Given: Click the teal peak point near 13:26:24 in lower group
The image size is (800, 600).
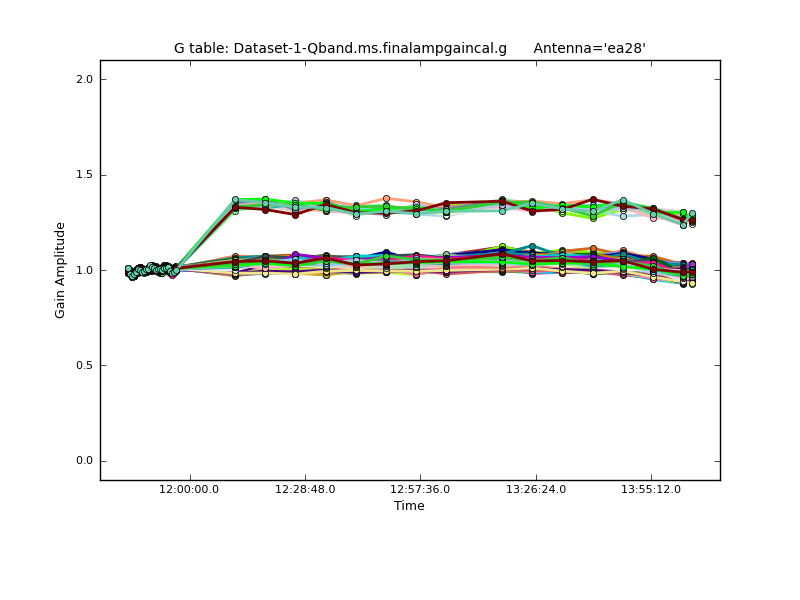Looking at the screenshot, I should point(532,247).
